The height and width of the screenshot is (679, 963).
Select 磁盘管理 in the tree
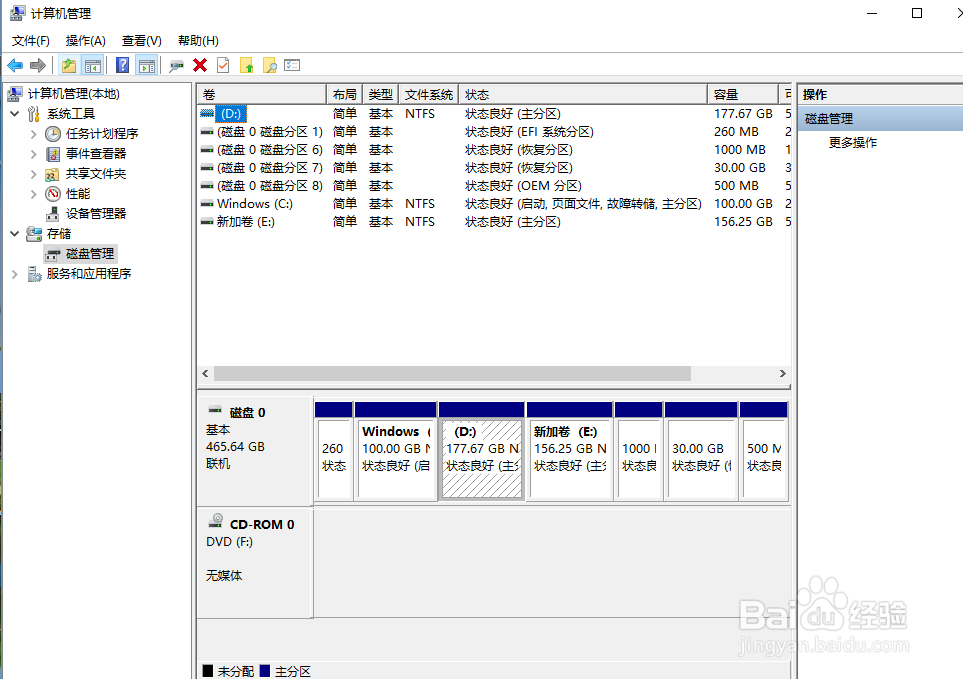point(90,254)
